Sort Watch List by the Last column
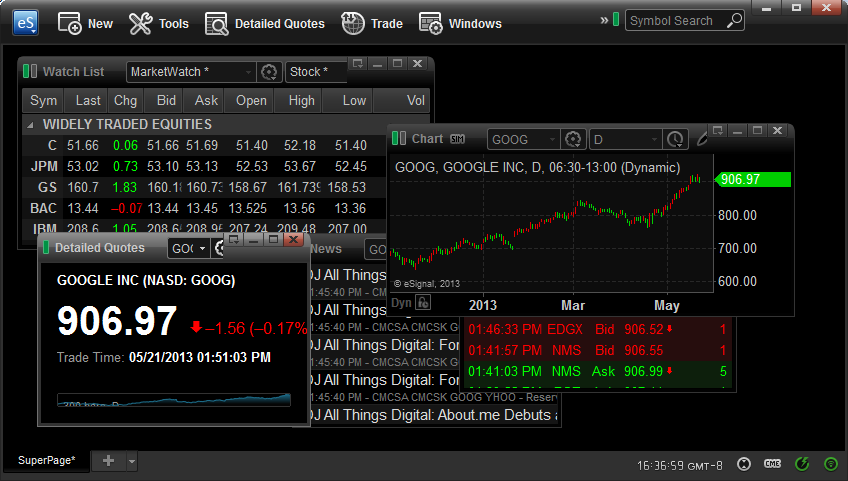This screenshot has height=481, width=848. [88, 101]
